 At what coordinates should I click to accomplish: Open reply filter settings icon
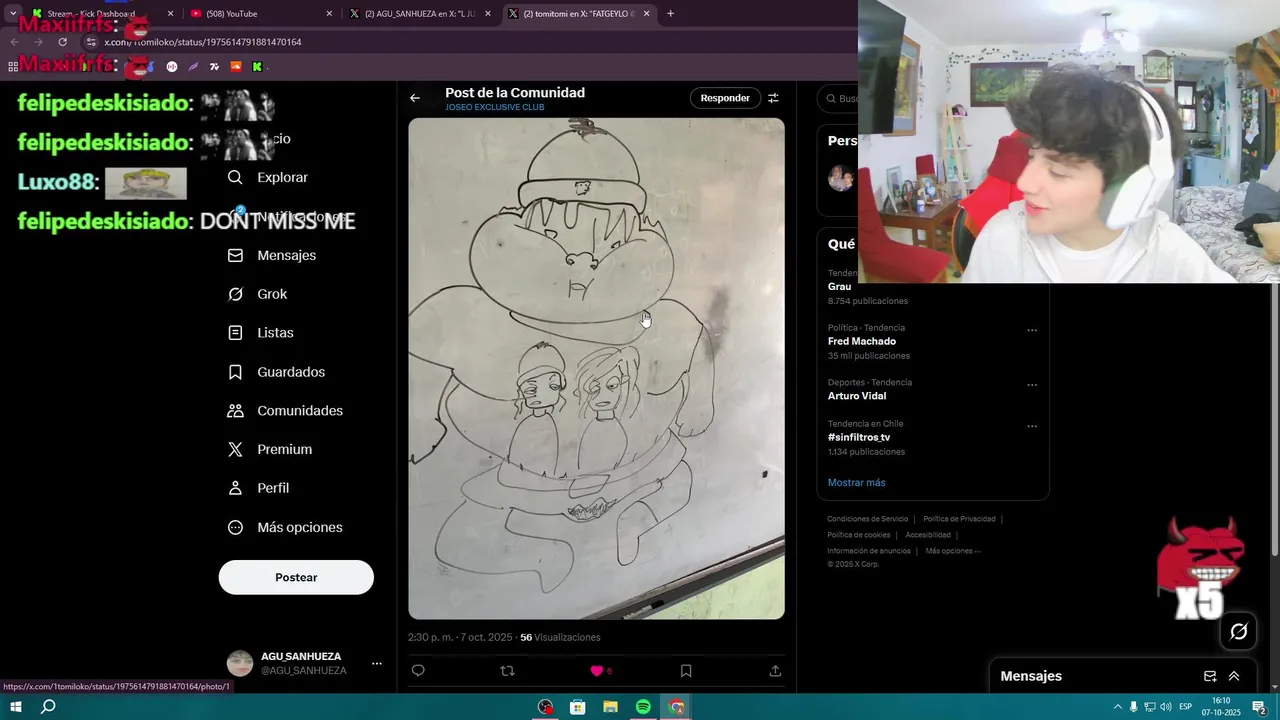773,98
